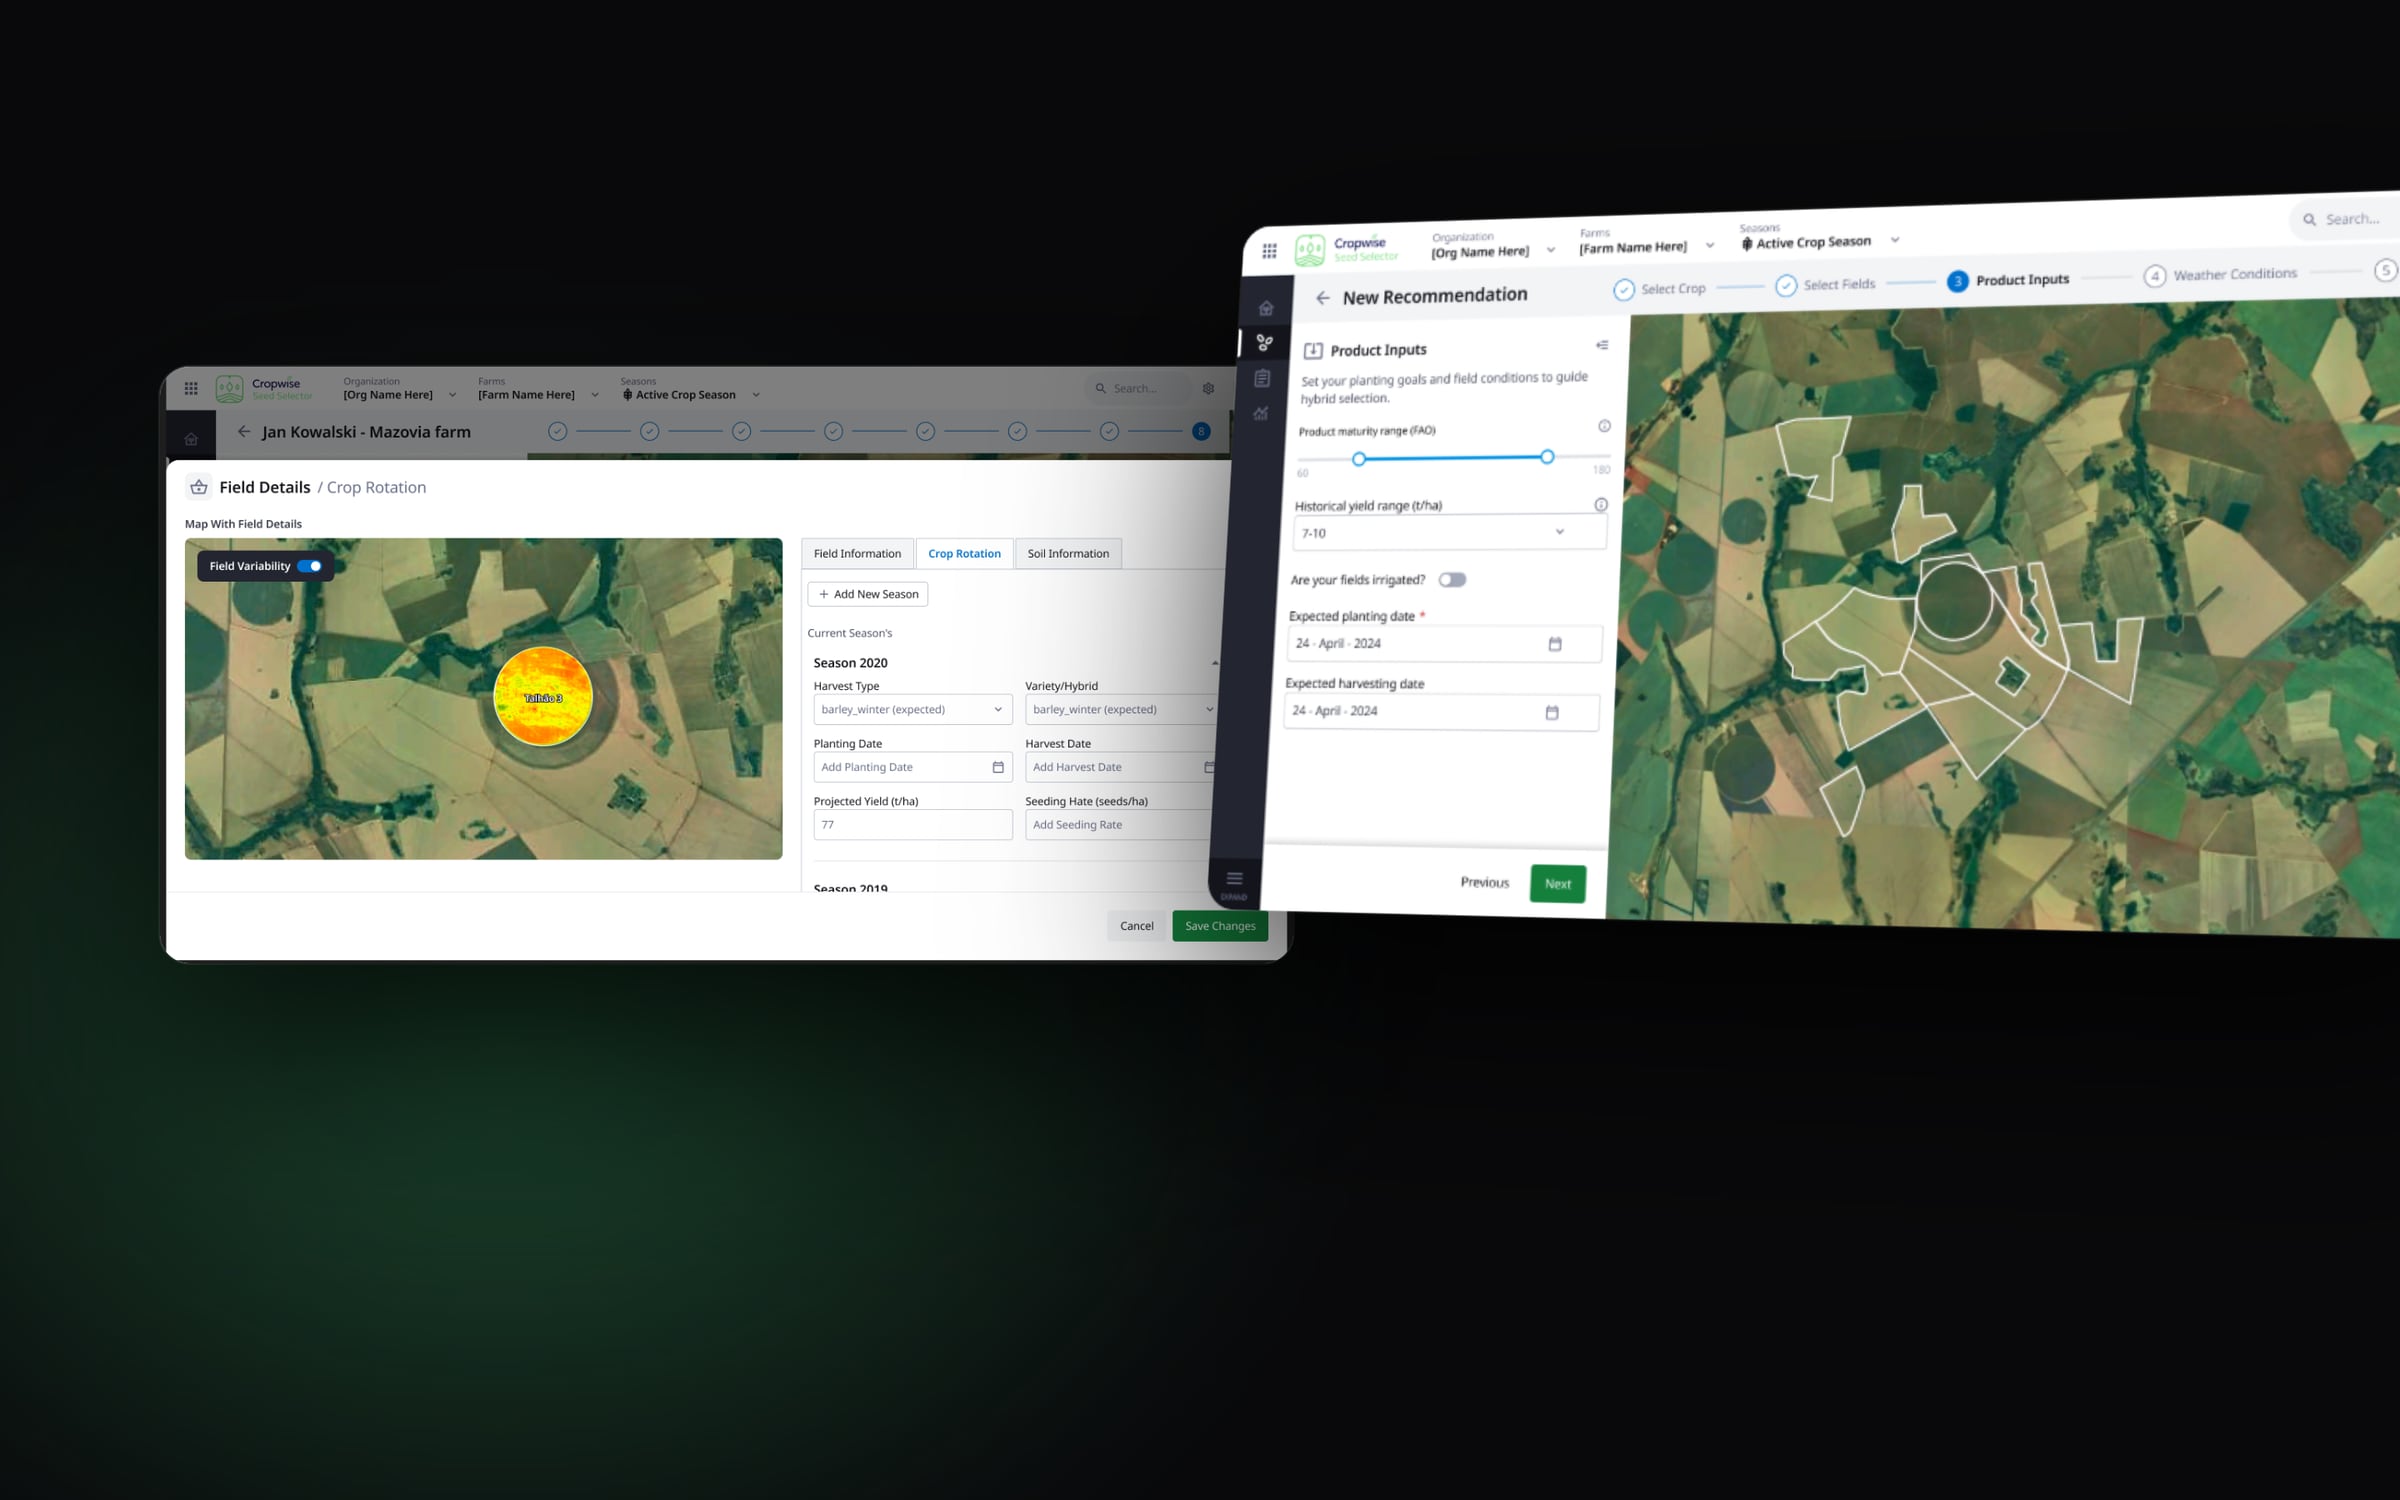
Task: Open analytics chart icon in sidebar
Action: tap(1261, 413)
